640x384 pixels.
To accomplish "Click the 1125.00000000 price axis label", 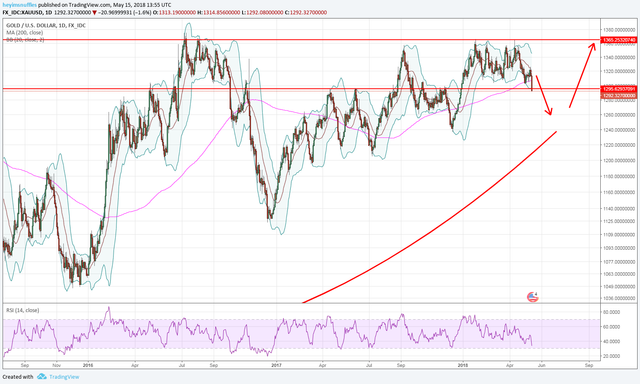I will click(619, 221).
